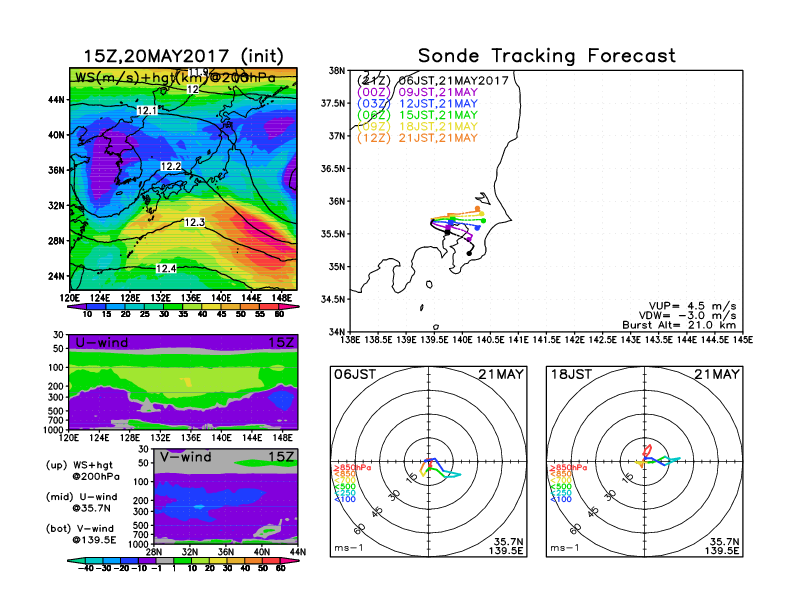The width and height of the screenshot is (792, 612).
Task: Click the "≥850hPa" legend entry in 06JST hodograph
Action: coord(353,468)
